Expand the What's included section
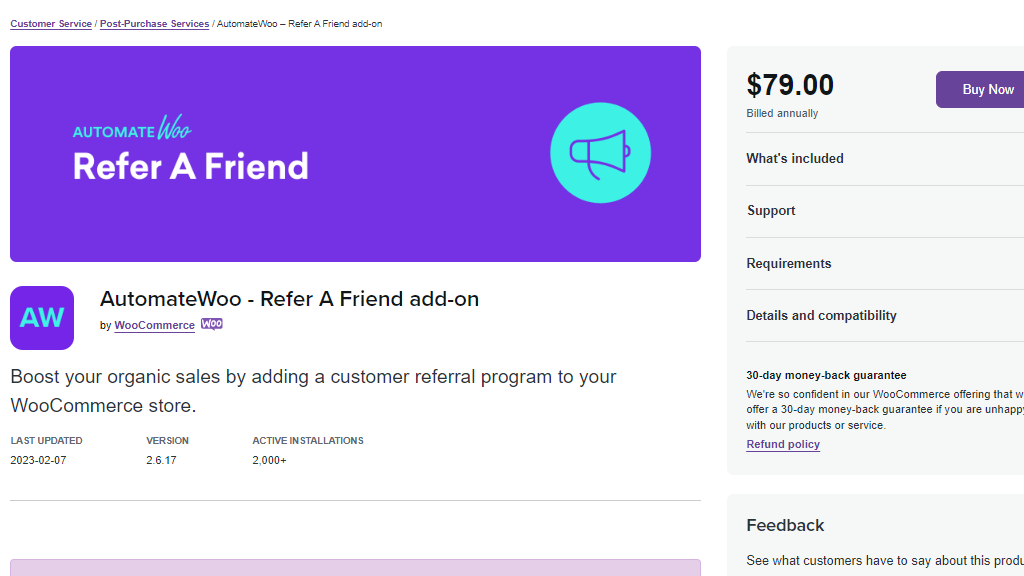Screen dimensions: 1024x576 [795, 158]
